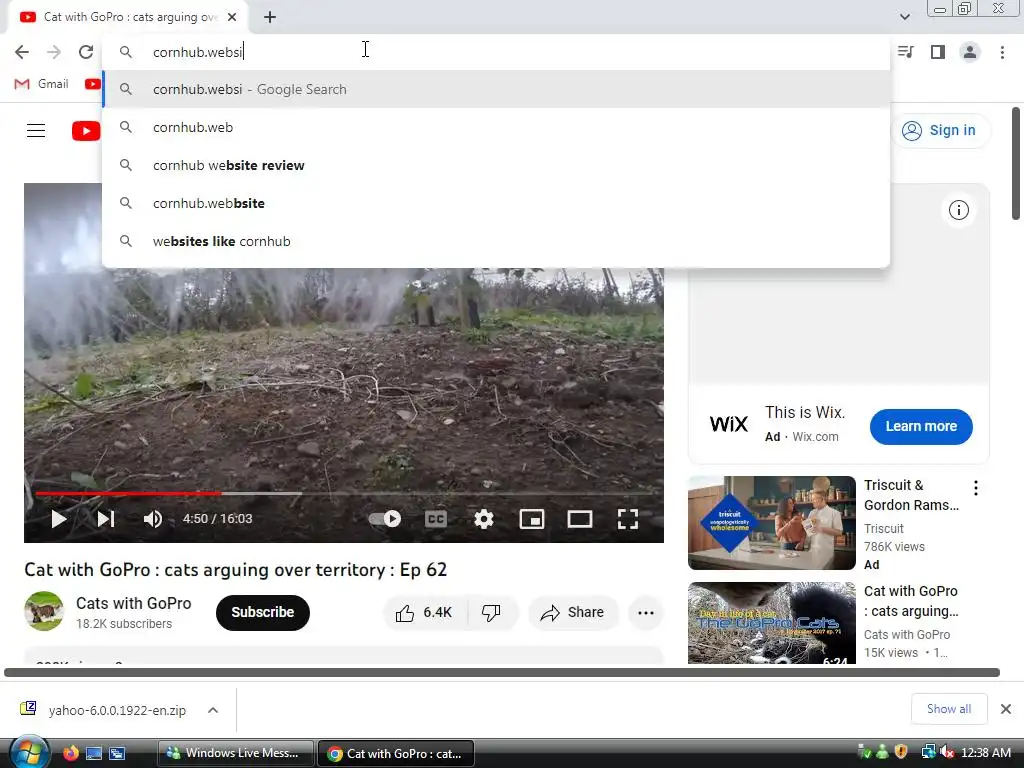Open the GoPro Cats recommended video thumbnail
Viewport: 1024px width, 768px height.
point(771,623)
